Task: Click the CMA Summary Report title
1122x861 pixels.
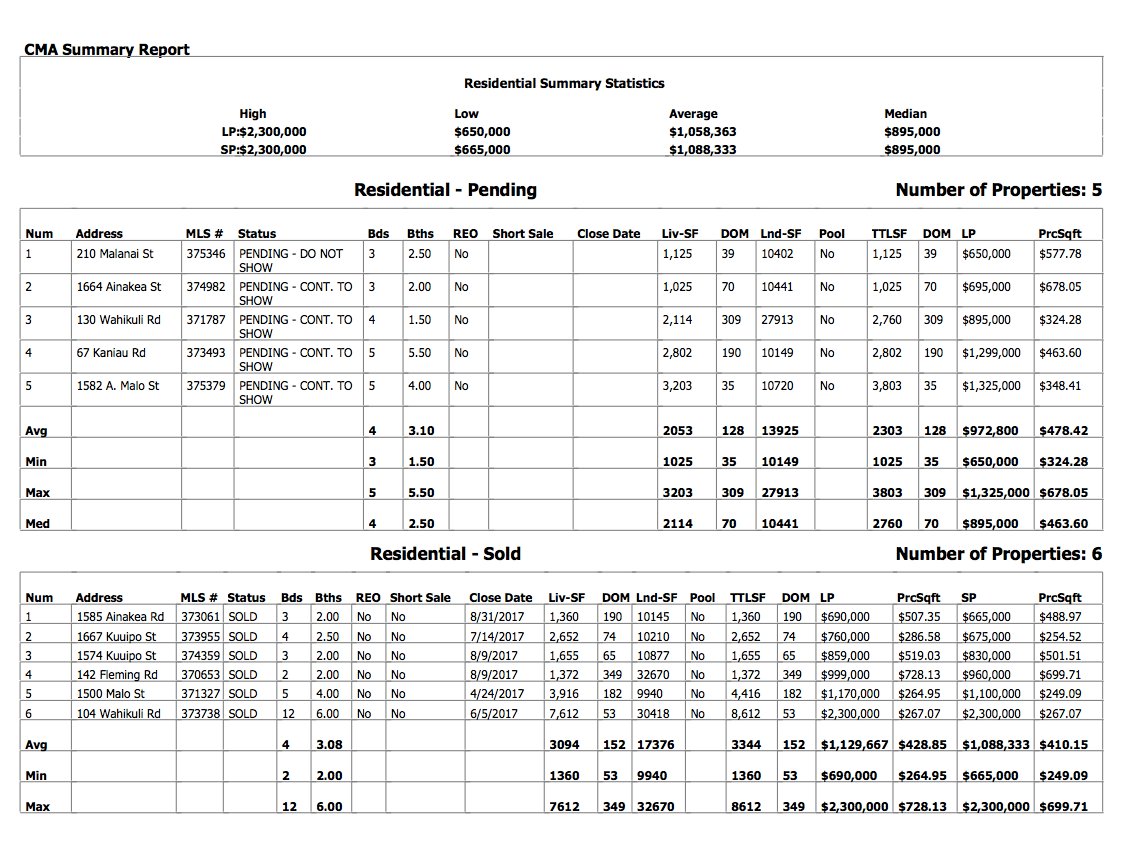Action: pos(107,50)
